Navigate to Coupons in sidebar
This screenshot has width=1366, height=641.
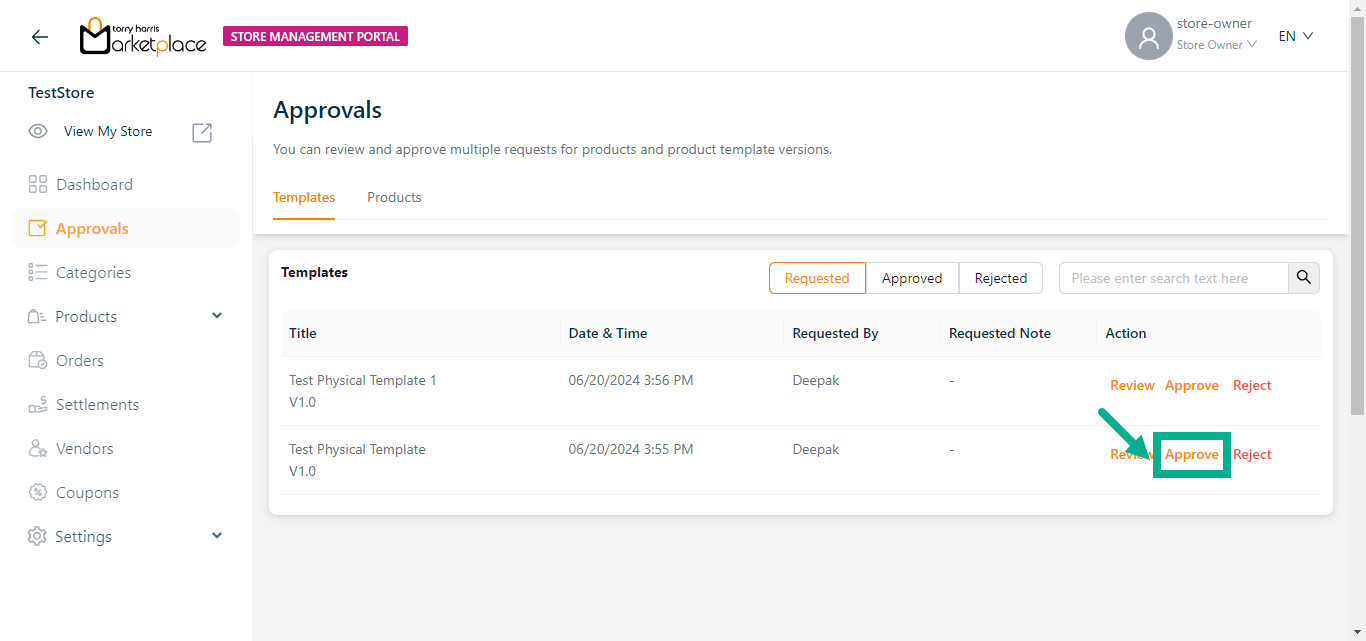pyautogui.click(x=87, y=493)
